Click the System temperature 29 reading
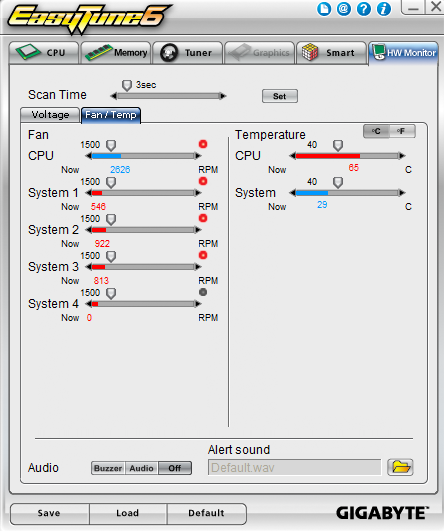Viewport: 444px width, 531px height. click(x=322, y=205)
